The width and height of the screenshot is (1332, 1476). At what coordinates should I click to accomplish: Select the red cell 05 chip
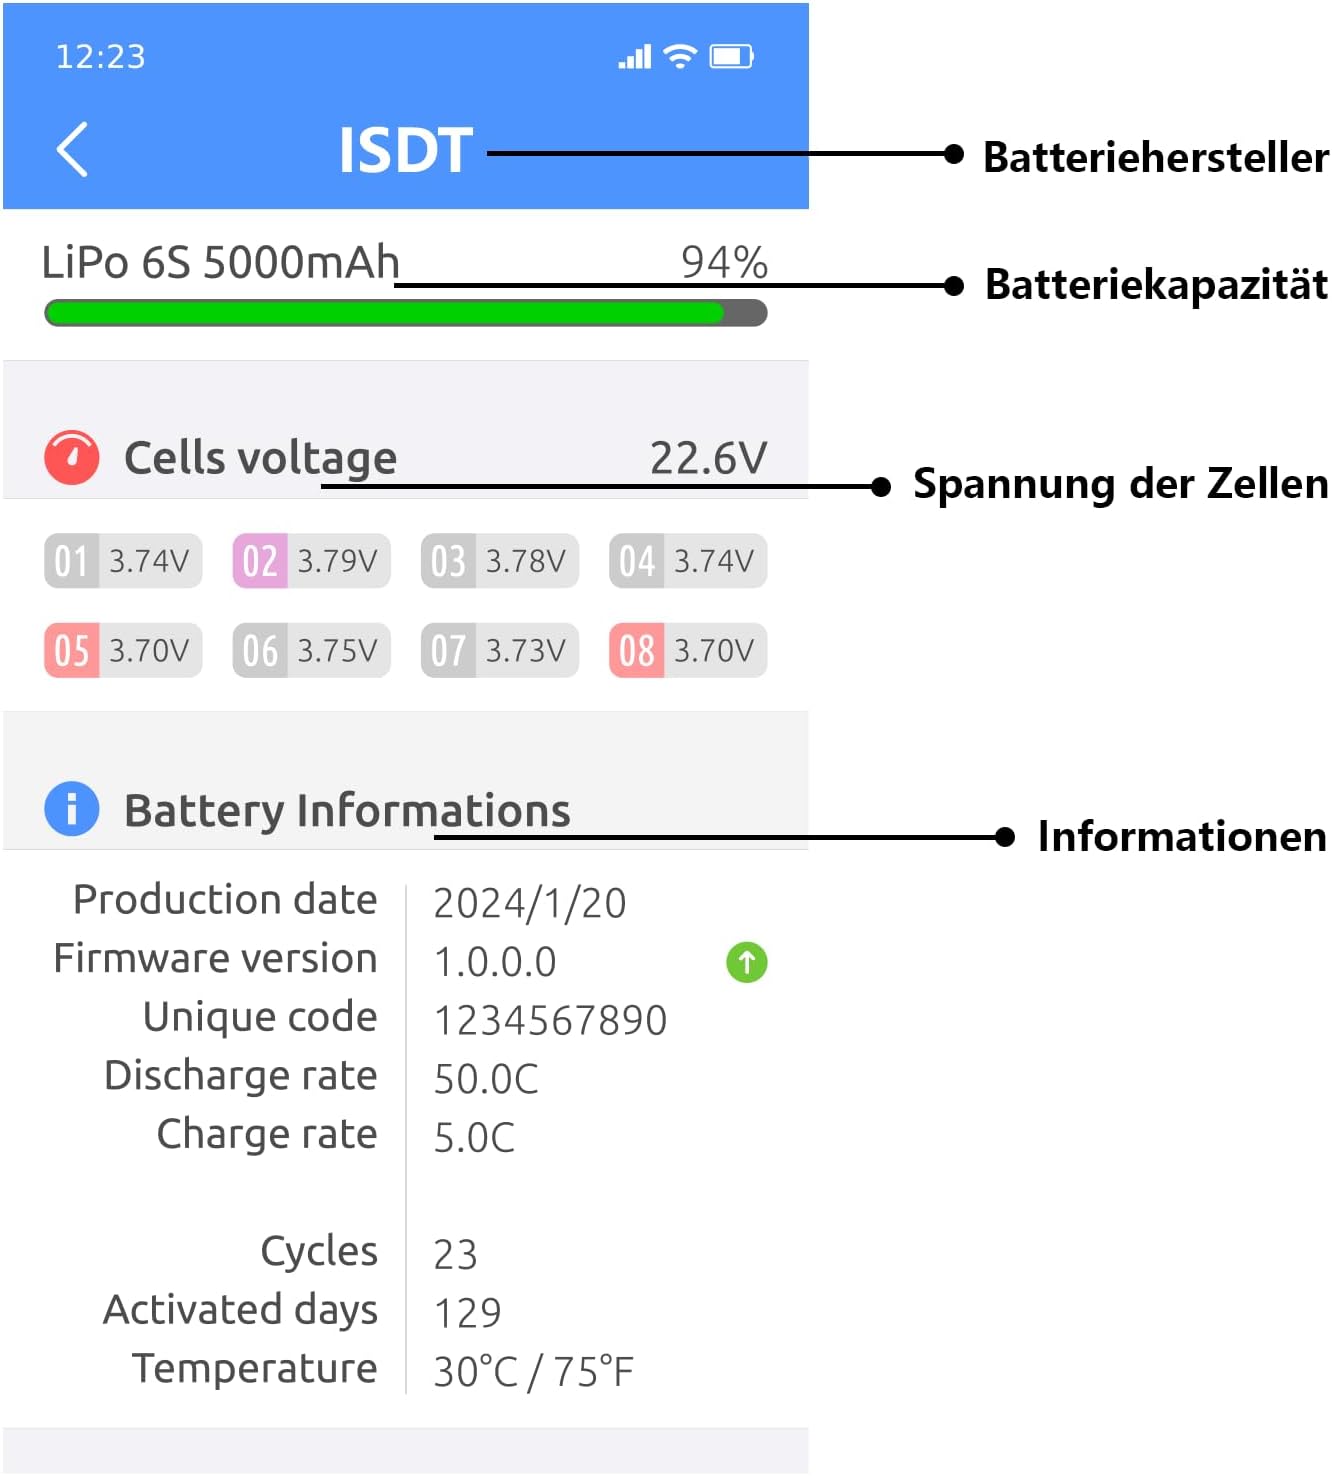tap(123, 651)
